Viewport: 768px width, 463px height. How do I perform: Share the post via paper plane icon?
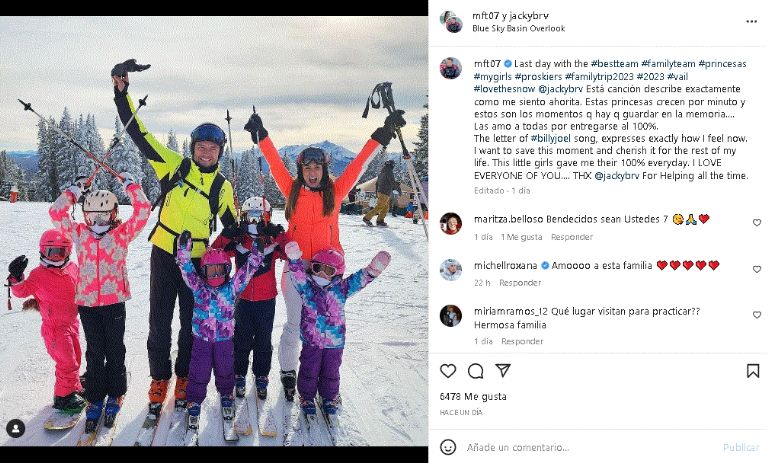[503, 370]
